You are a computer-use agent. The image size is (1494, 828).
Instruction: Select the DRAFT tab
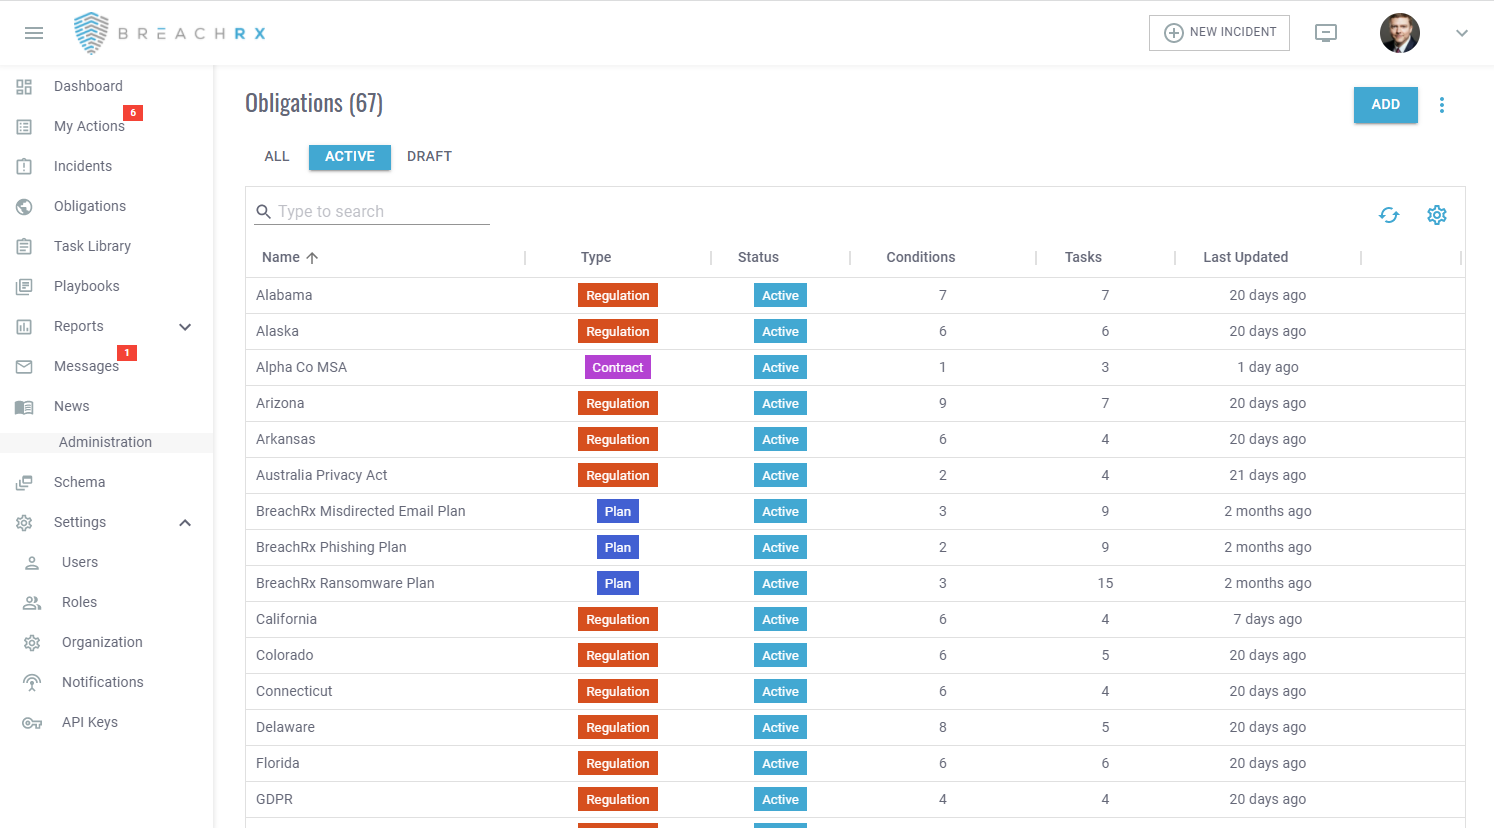tap(429, 156)
